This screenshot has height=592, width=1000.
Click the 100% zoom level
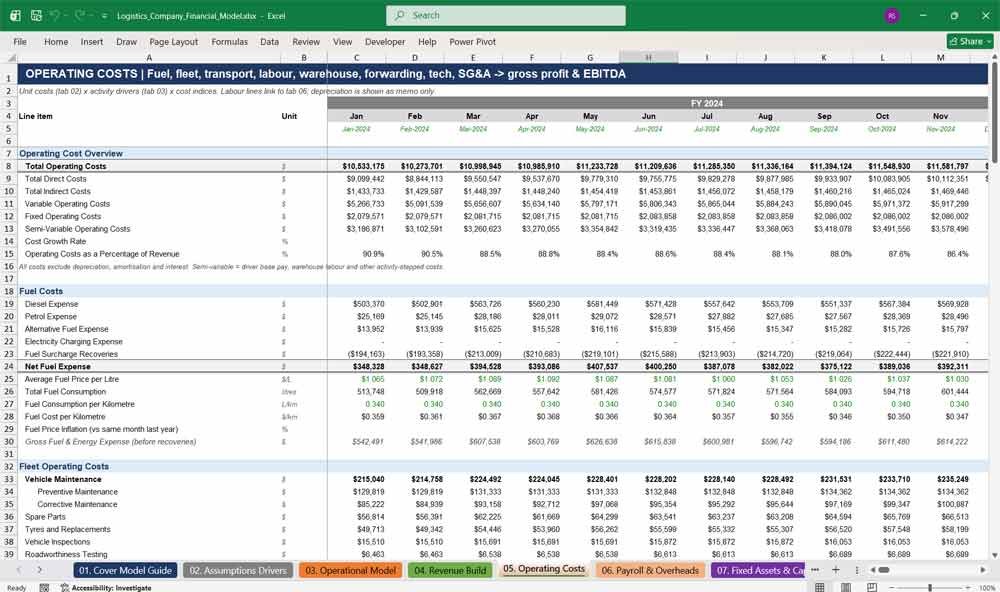(986, 588)
